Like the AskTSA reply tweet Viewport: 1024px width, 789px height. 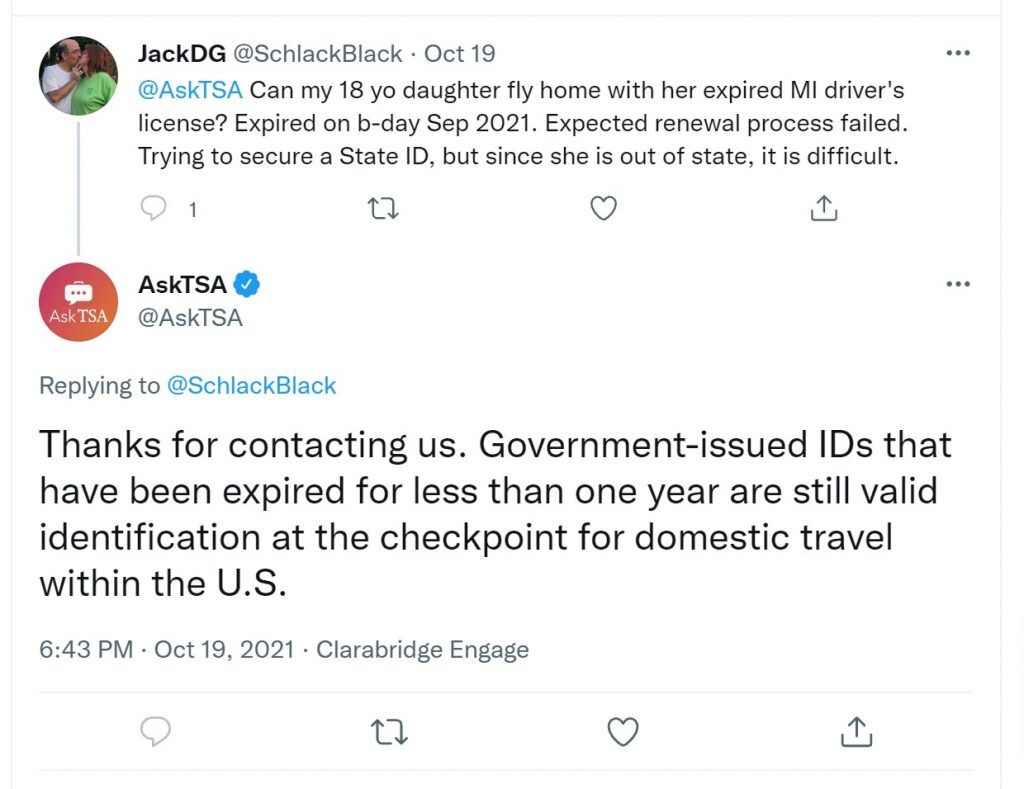click(623, 732)
